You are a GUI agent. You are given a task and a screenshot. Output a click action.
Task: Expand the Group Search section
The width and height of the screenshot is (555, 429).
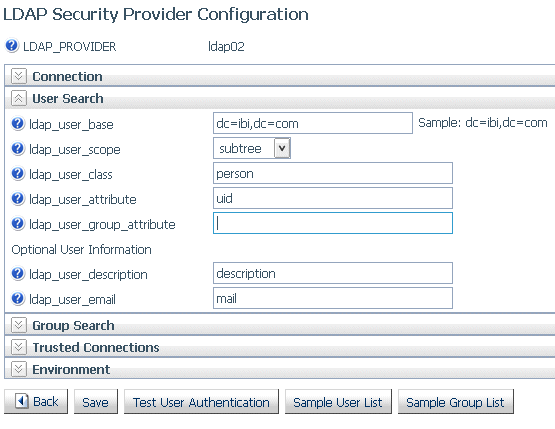coord(19,325)
